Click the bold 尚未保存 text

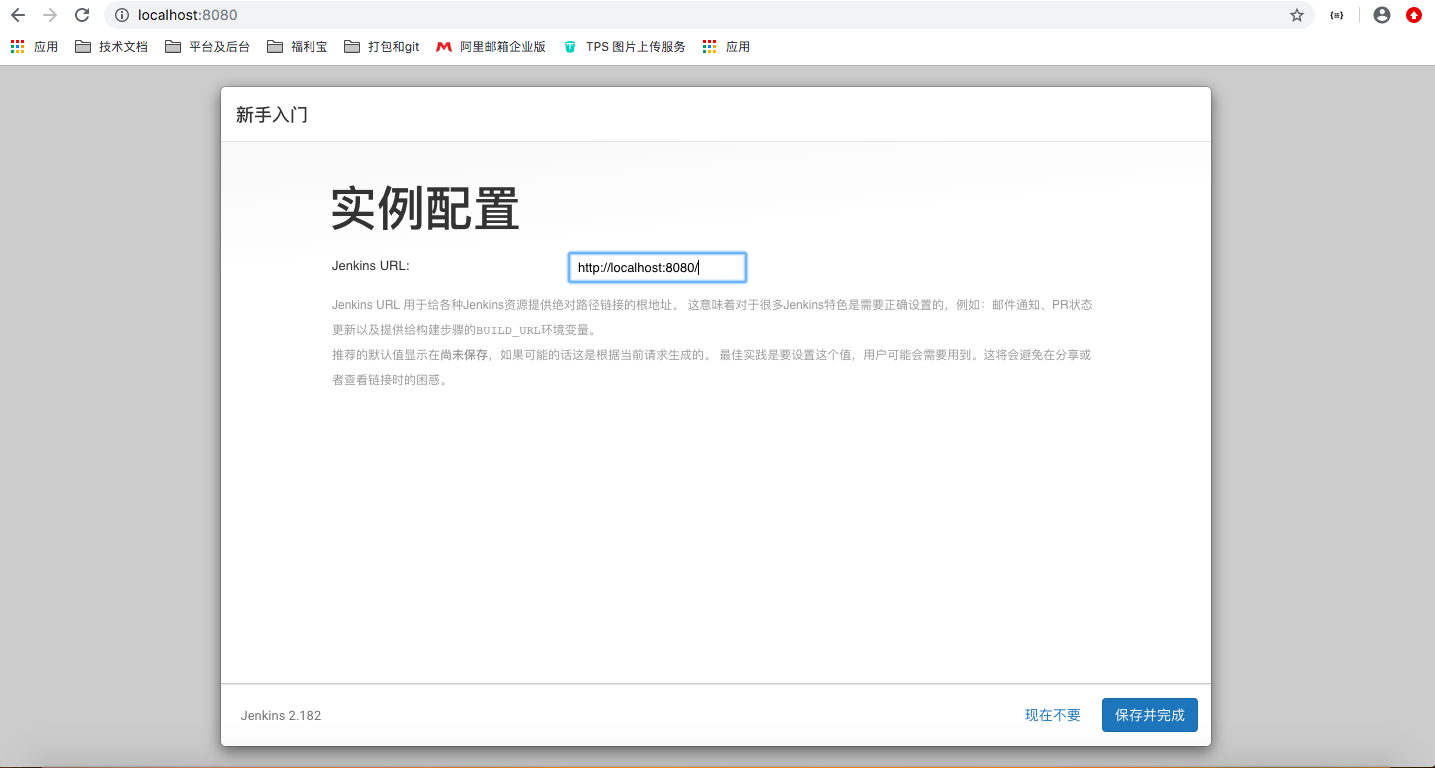tap(464, 355)
